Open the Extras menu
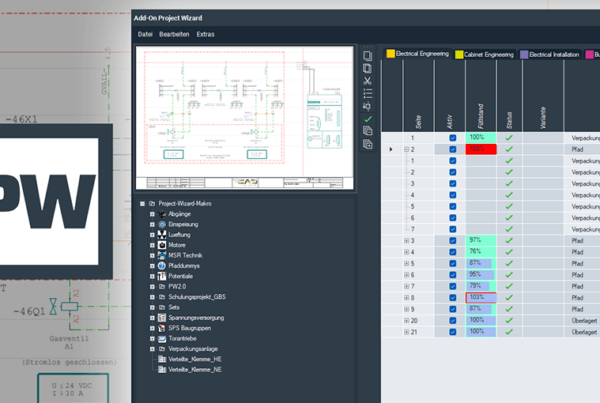The height and width of the screenshot is (403, 600). 205,34
